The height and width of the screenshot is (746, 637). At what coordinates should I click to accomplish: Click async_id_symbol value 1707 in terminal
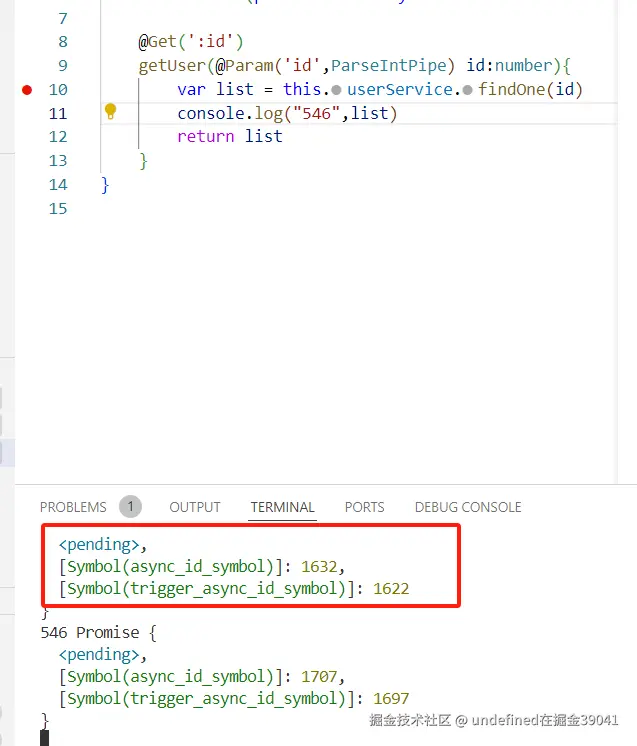tap(319, 677)
